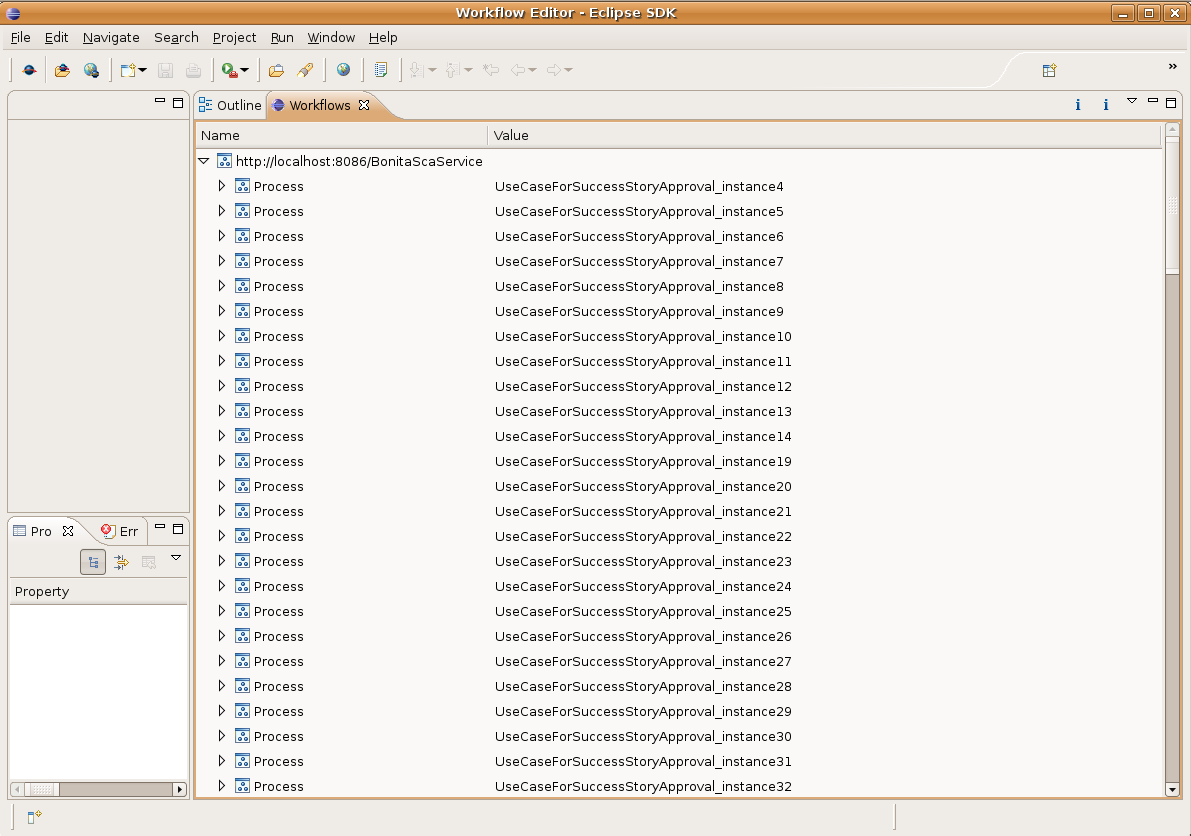Open the Project menu
1191x836 pixels.
pyautogui.click(x=234, y=37)
